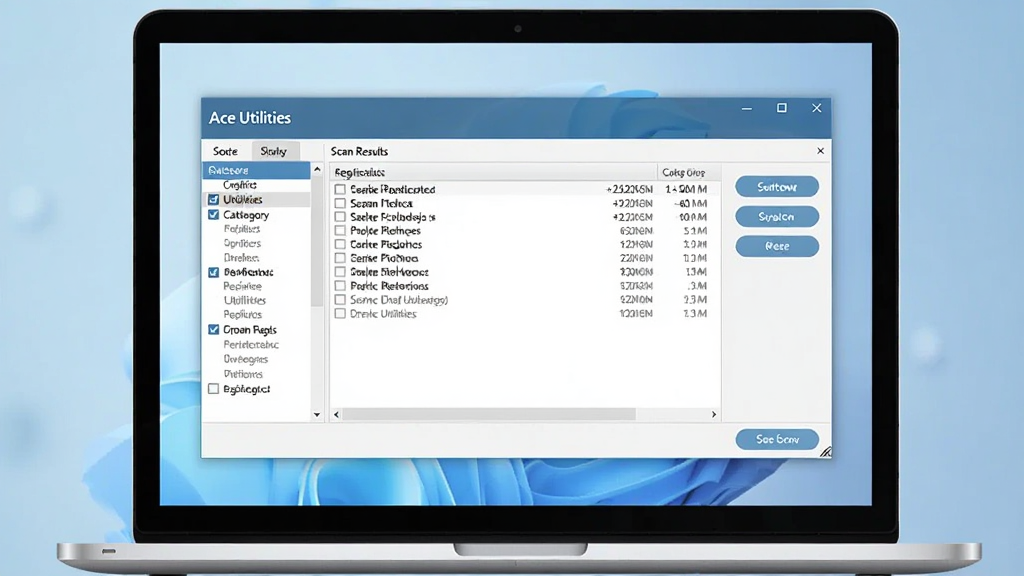Open the "Dwoegnes" item under Croan Repts
Image resolution: width=1024 pixels, height=576 pixels.
point(246,359)
